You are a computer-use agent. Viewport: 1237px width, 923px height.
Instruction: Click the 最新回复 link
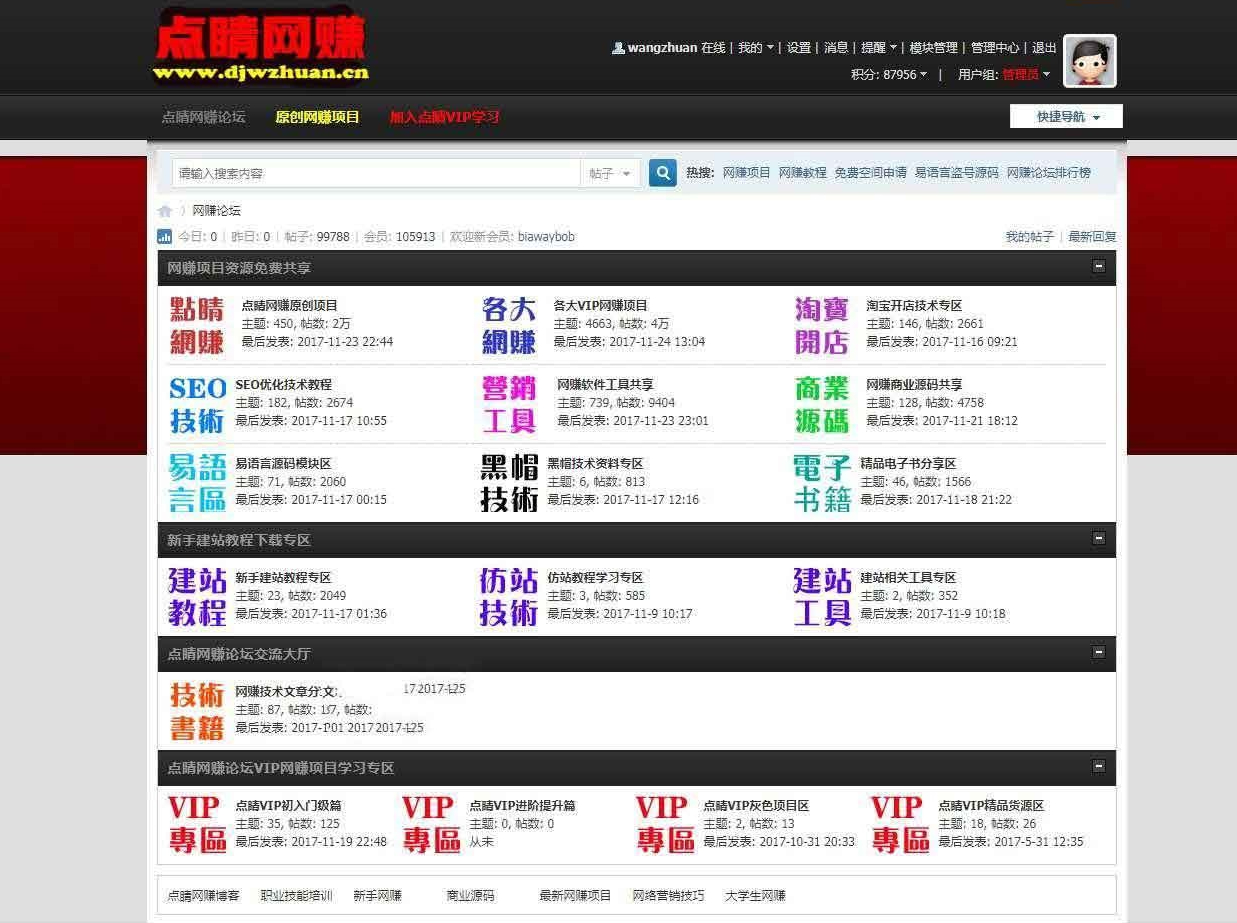[1092, 237]
